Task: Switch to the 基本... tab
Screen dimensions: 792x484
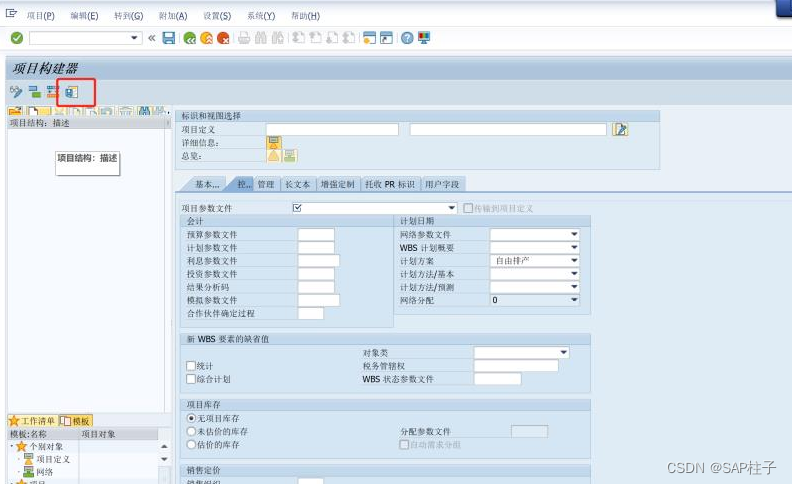Action: coord(207,184)
